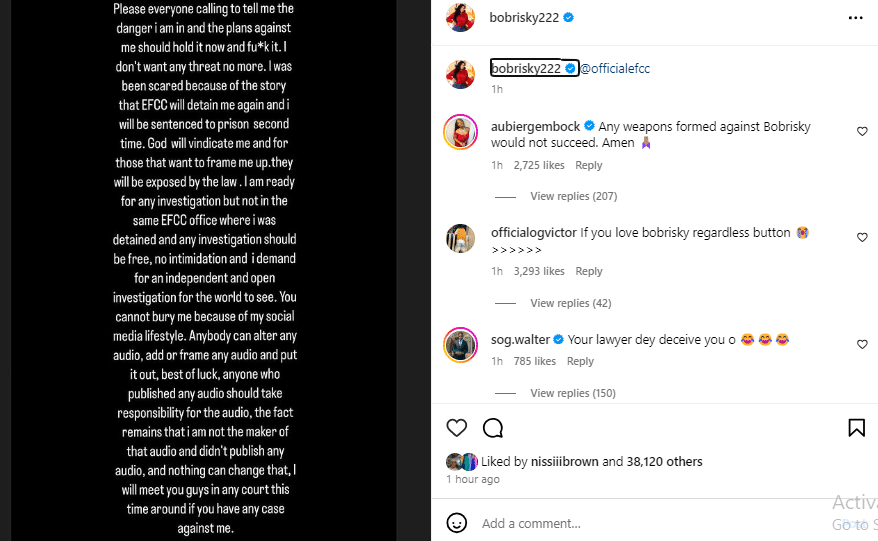Image resolution: width=878 pixels, height=541 pixels.
Task: Expand View replies (150)
Action: click(573, 393)
